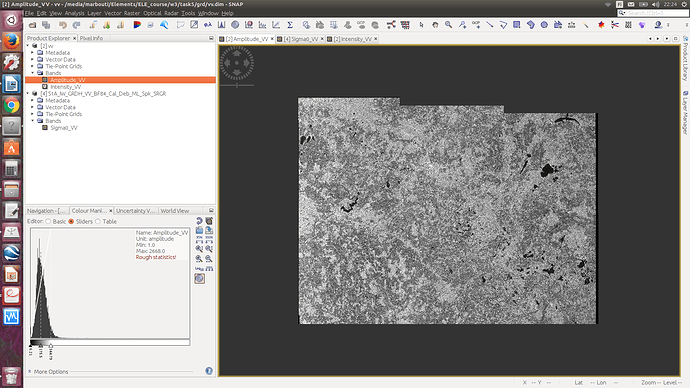Click the white (last) histogram slider handle
Viewport: 690px width, 388px height.
51,346
